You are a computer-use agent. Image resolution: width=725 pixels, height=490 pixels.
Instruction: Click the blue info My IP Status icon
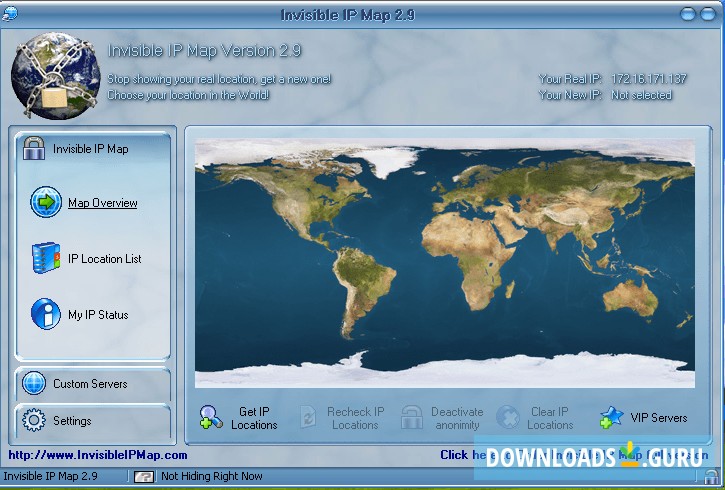(46, 314)
